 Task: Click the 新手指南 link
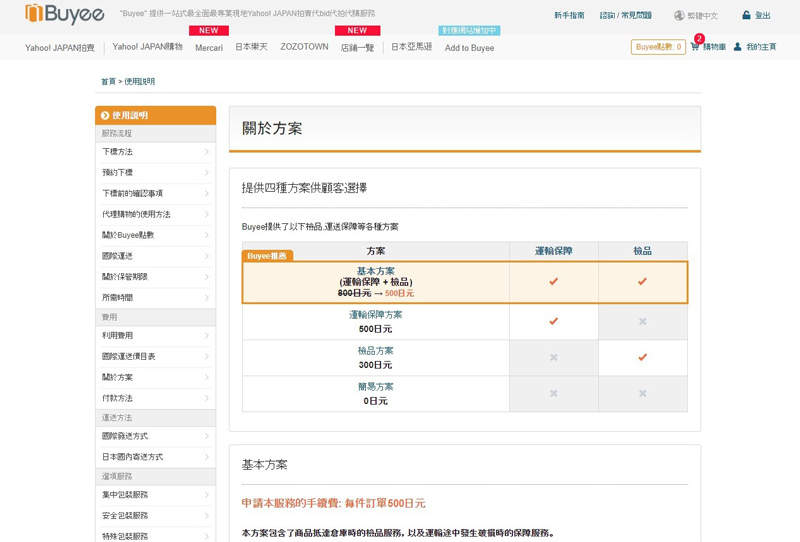coord(570,16)
